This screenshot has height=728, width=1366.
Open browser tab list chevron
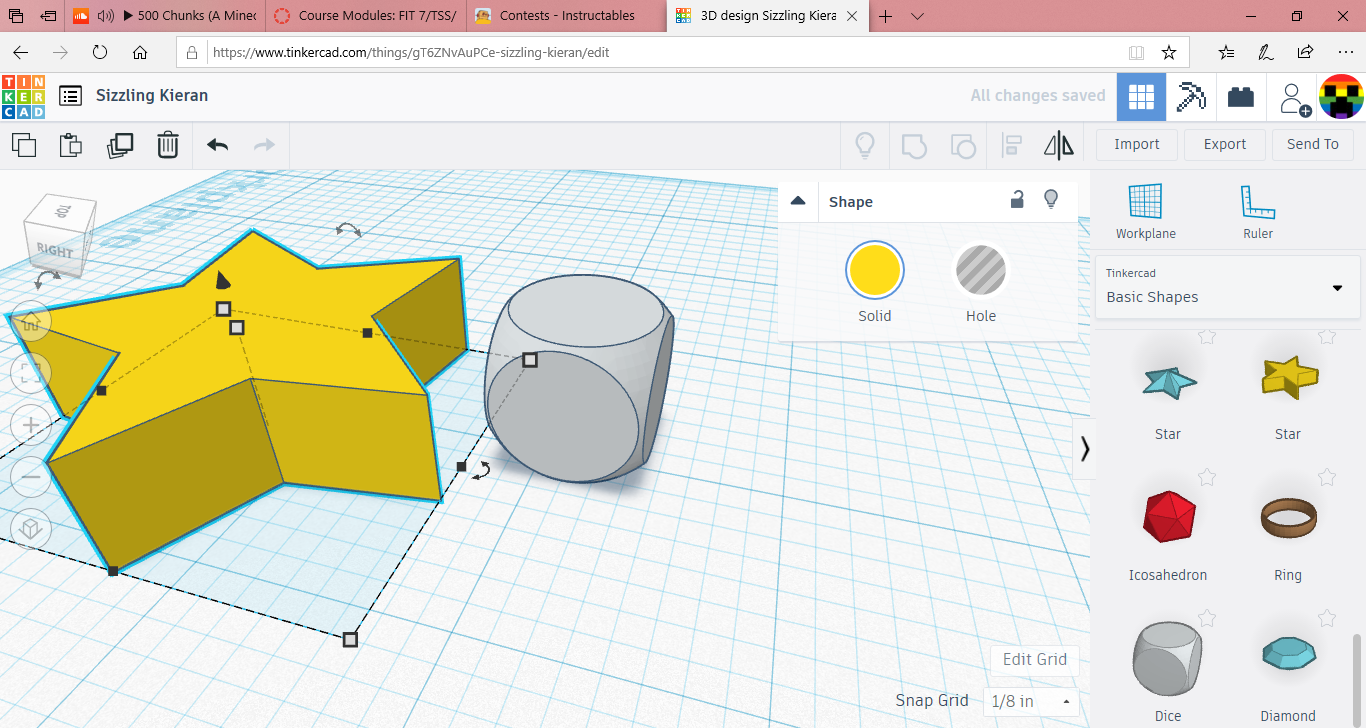point(917,16)
